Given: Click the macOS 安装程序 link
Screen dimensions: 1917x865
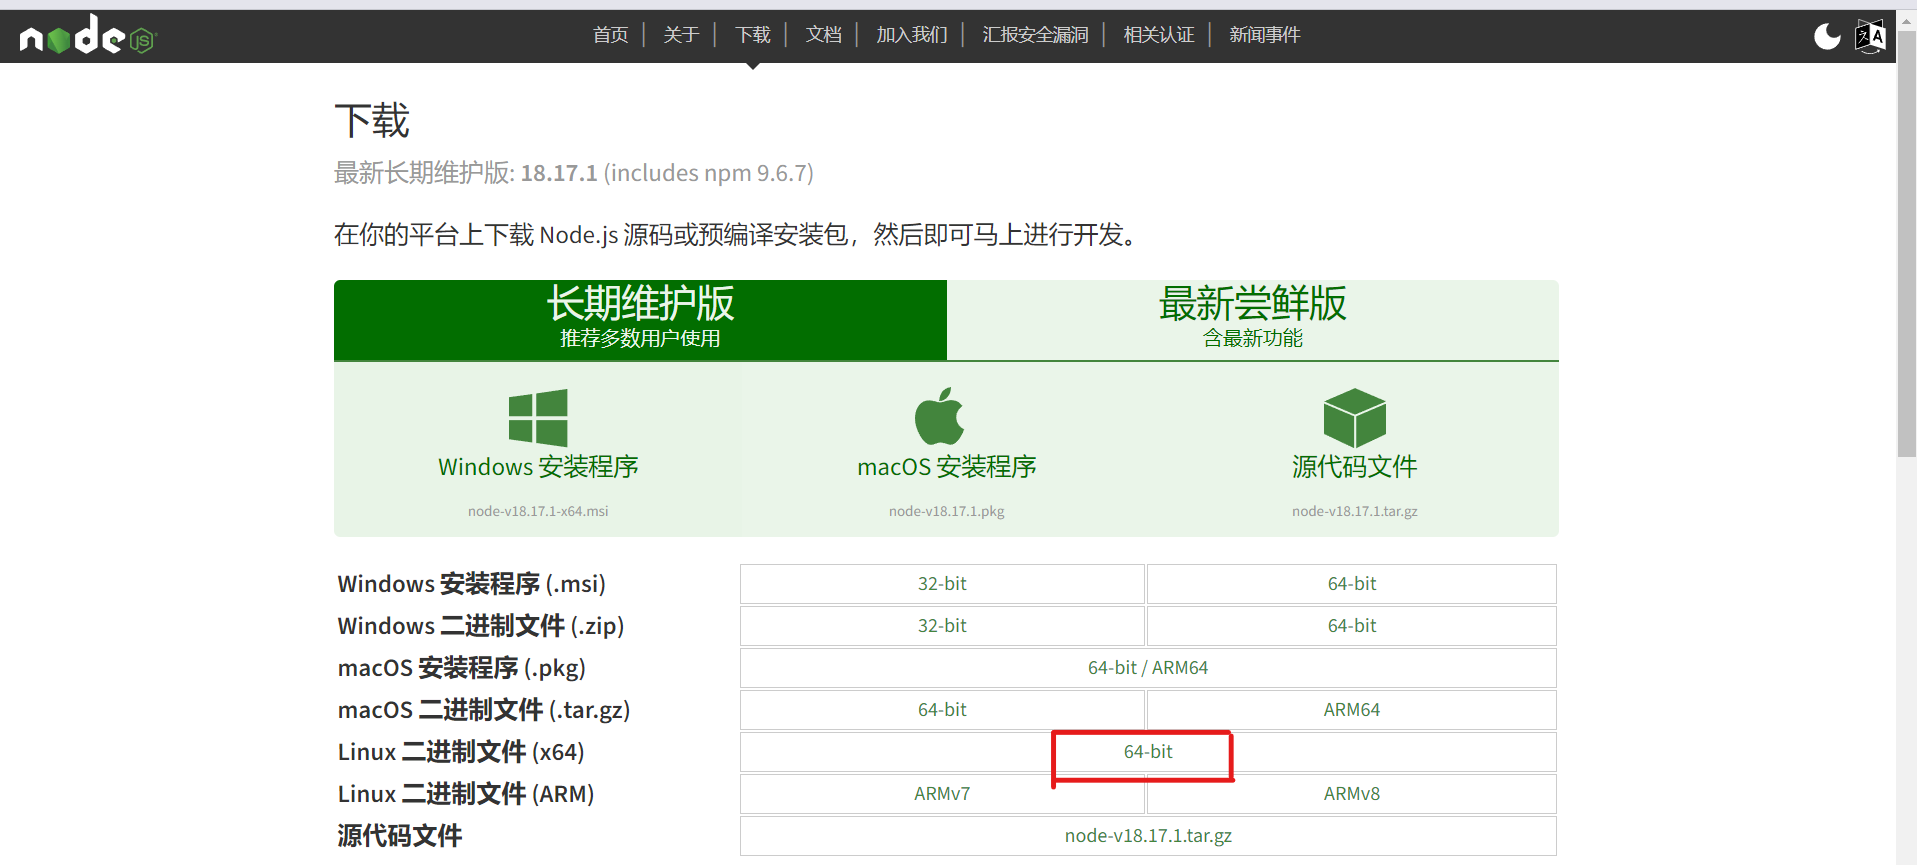Looking at the screenshot, I should 947,467.
